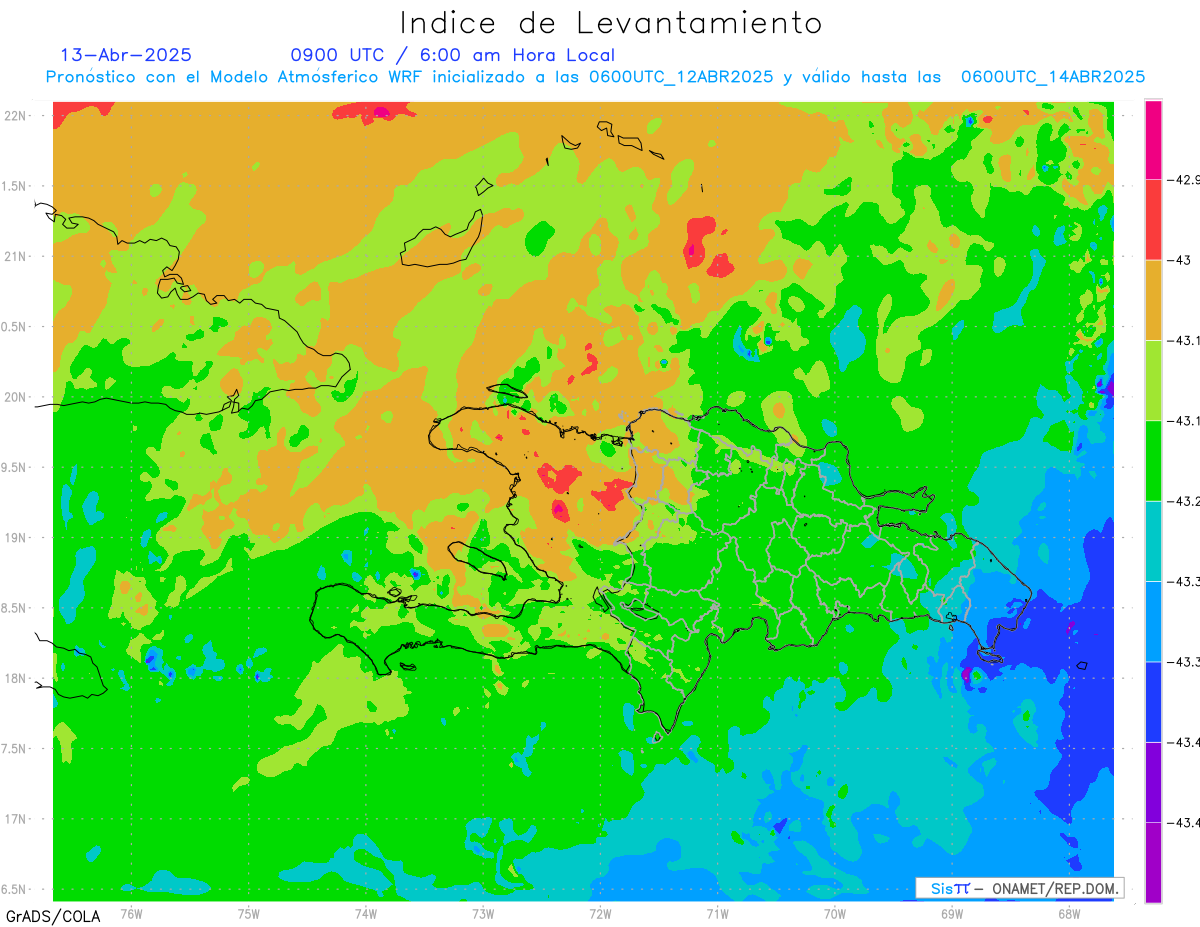The width and height of the screenshot is (1200, 927).
Task: Click the 22N latitude label
Action: pos(15,115)
